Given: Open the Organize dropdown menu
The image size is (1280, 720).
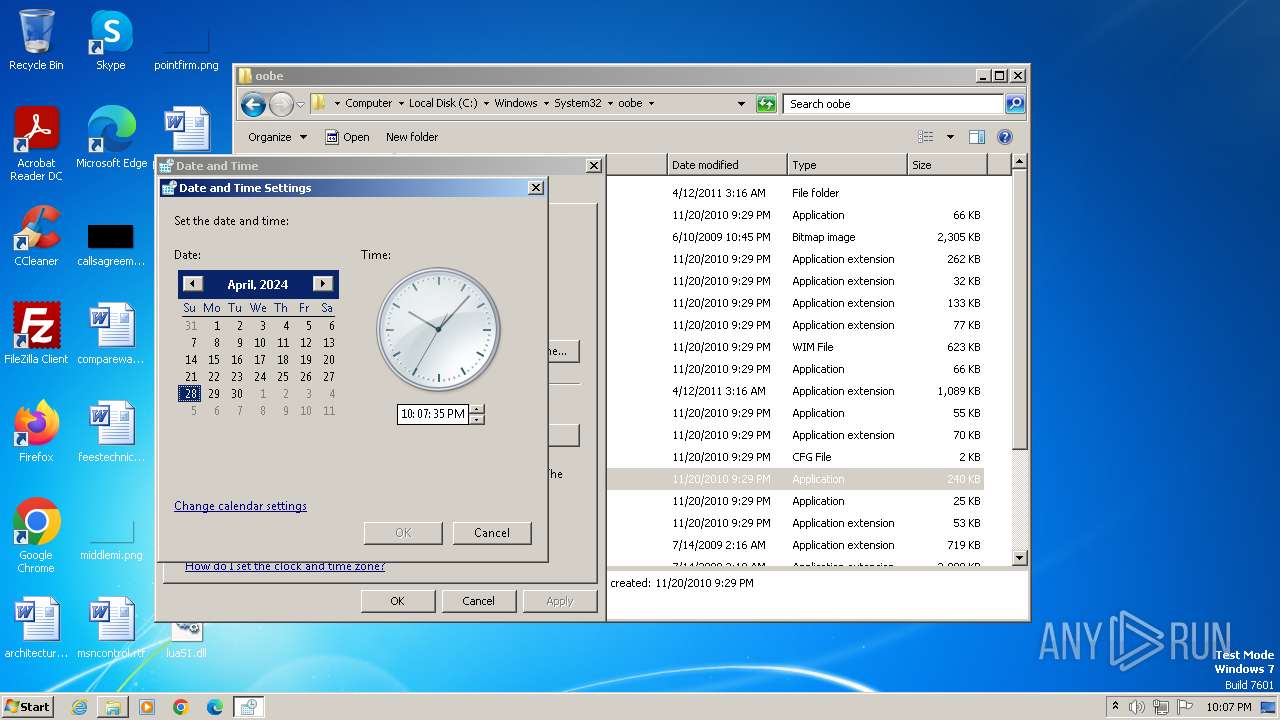Looking at the screenshot, I should [x=277, y=137].
